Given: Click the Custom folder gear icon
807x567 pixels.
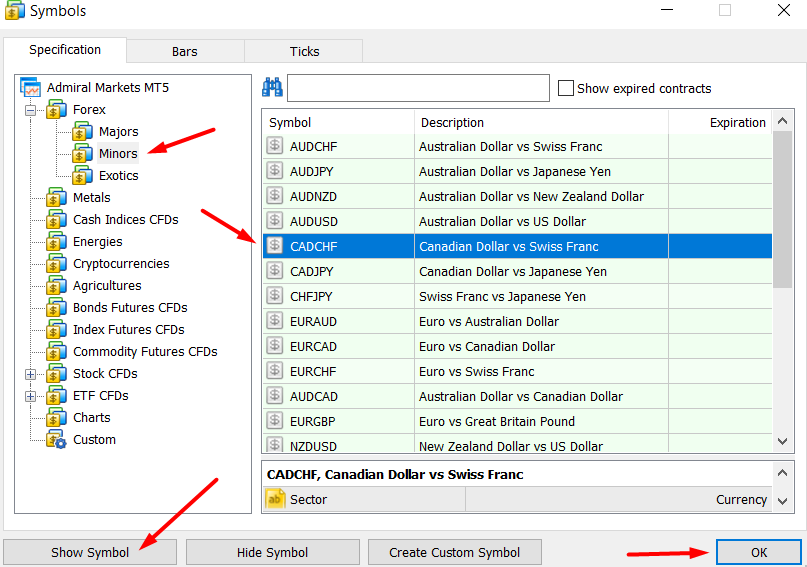Looking at the screenshot, I should (x=56, y=439).
